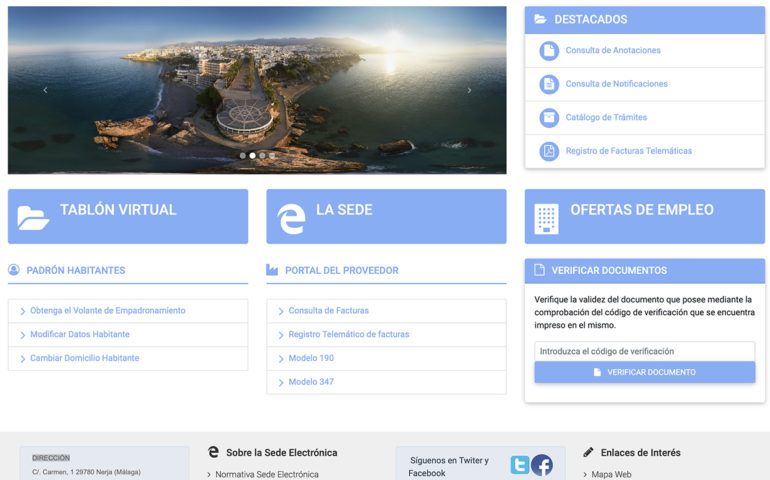Screen dimensions: 770x480
Task: Select the first carousel indicator dot
Action: click(243, 155)
